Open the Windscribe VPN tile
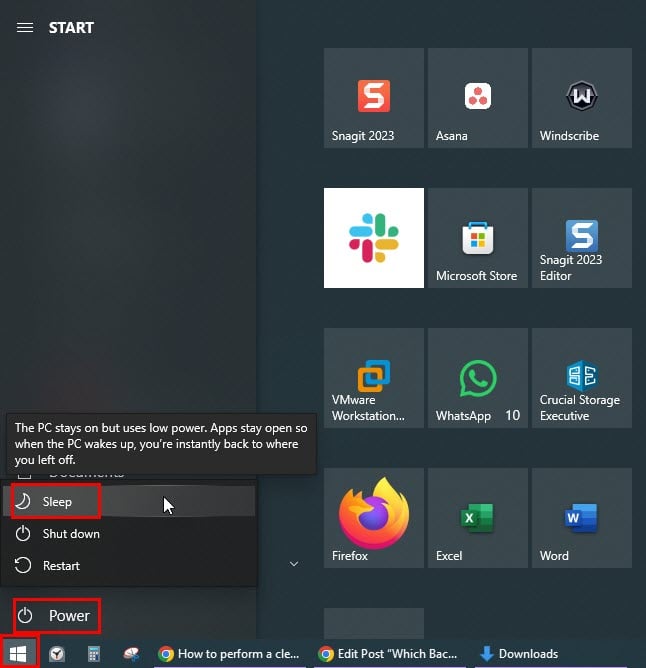Image resolution: width=646 pixels, height=668 pixels. tap(581, 98)
